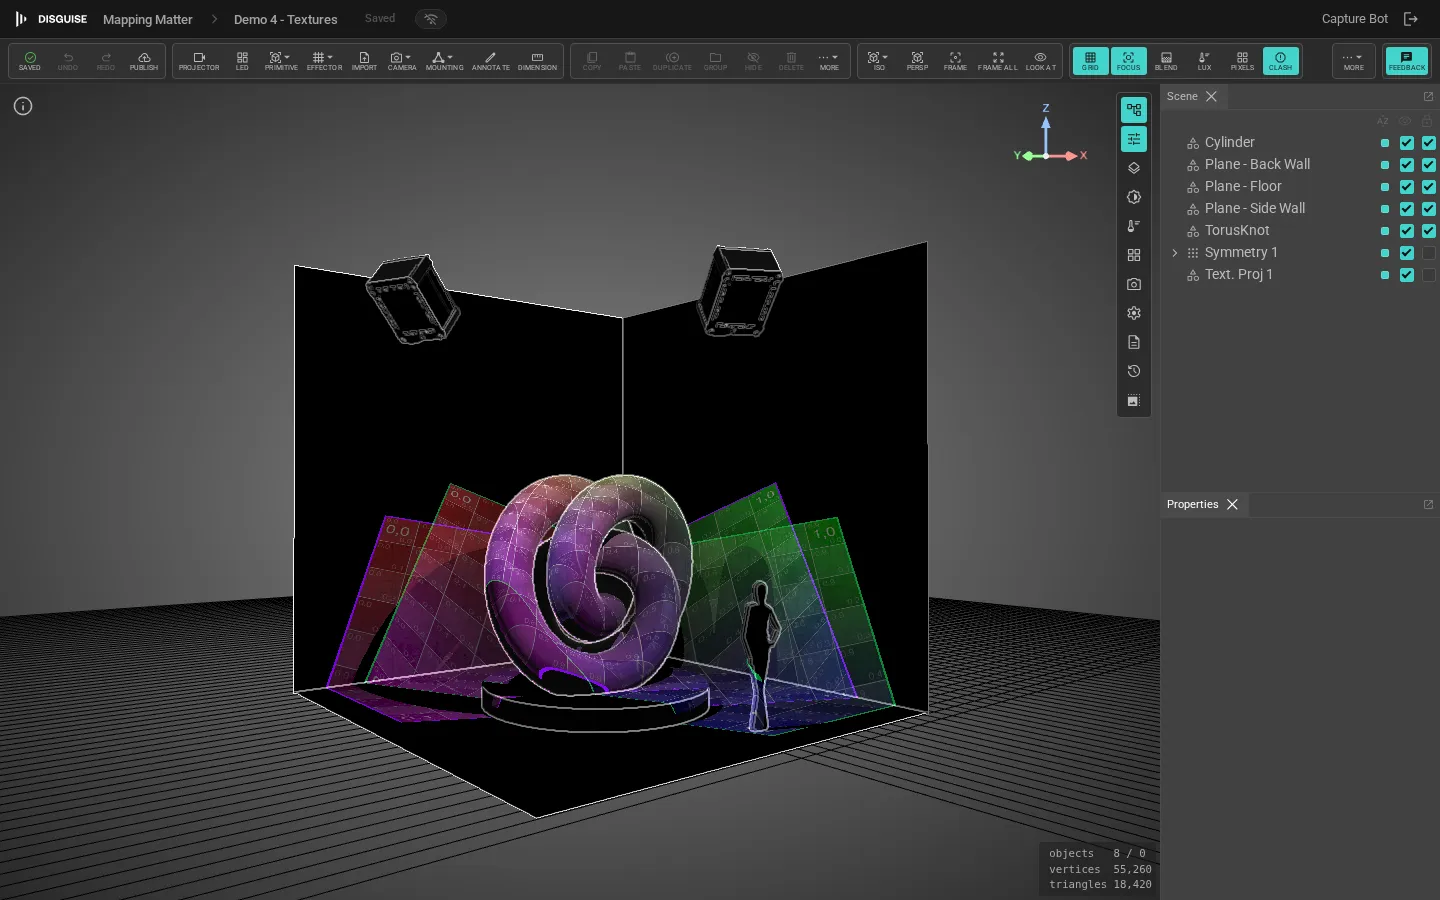Activate the Look At tool
1440x900 pixels.
pos(1040,61)
